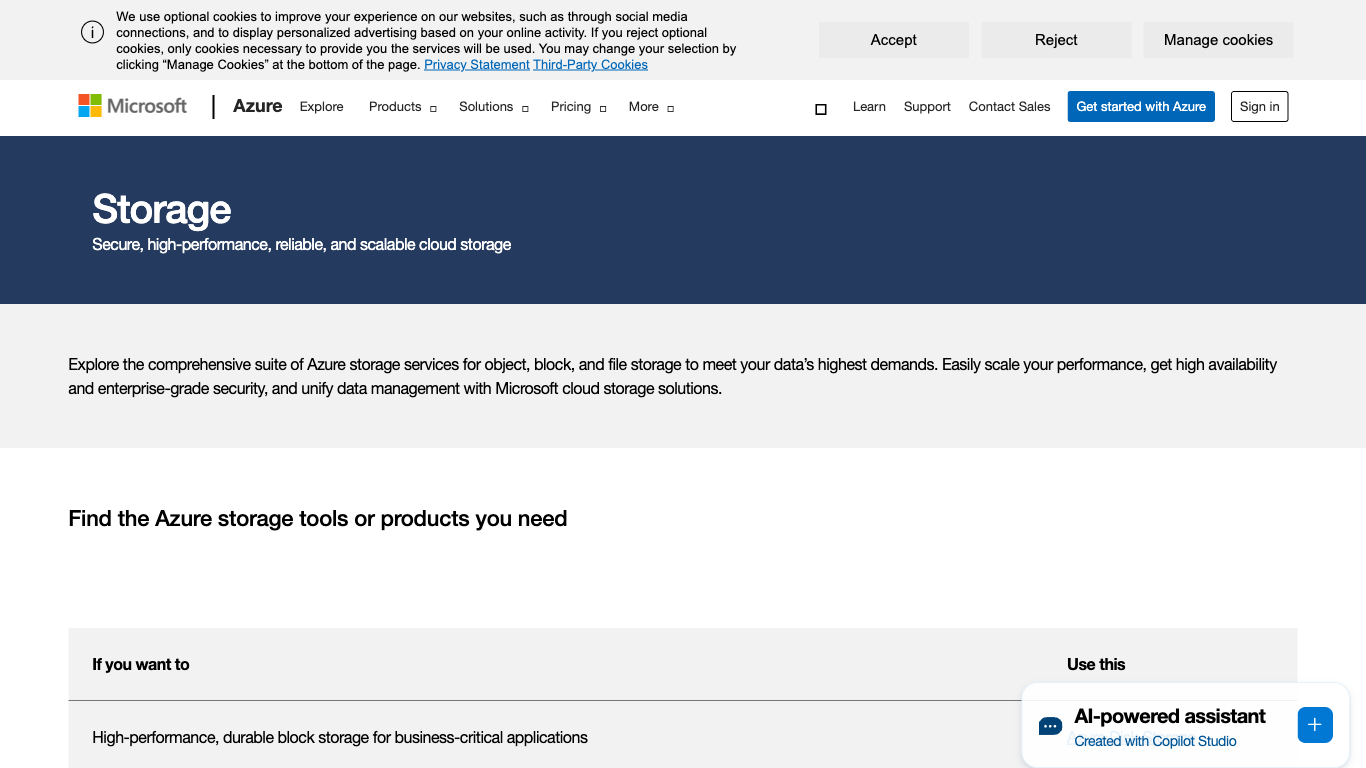The height and width of the screenshot is (768, 1366).
Task: Click the AI assistant chat bubble icon
Action: pyautogui.click(x=1050, y=726)
